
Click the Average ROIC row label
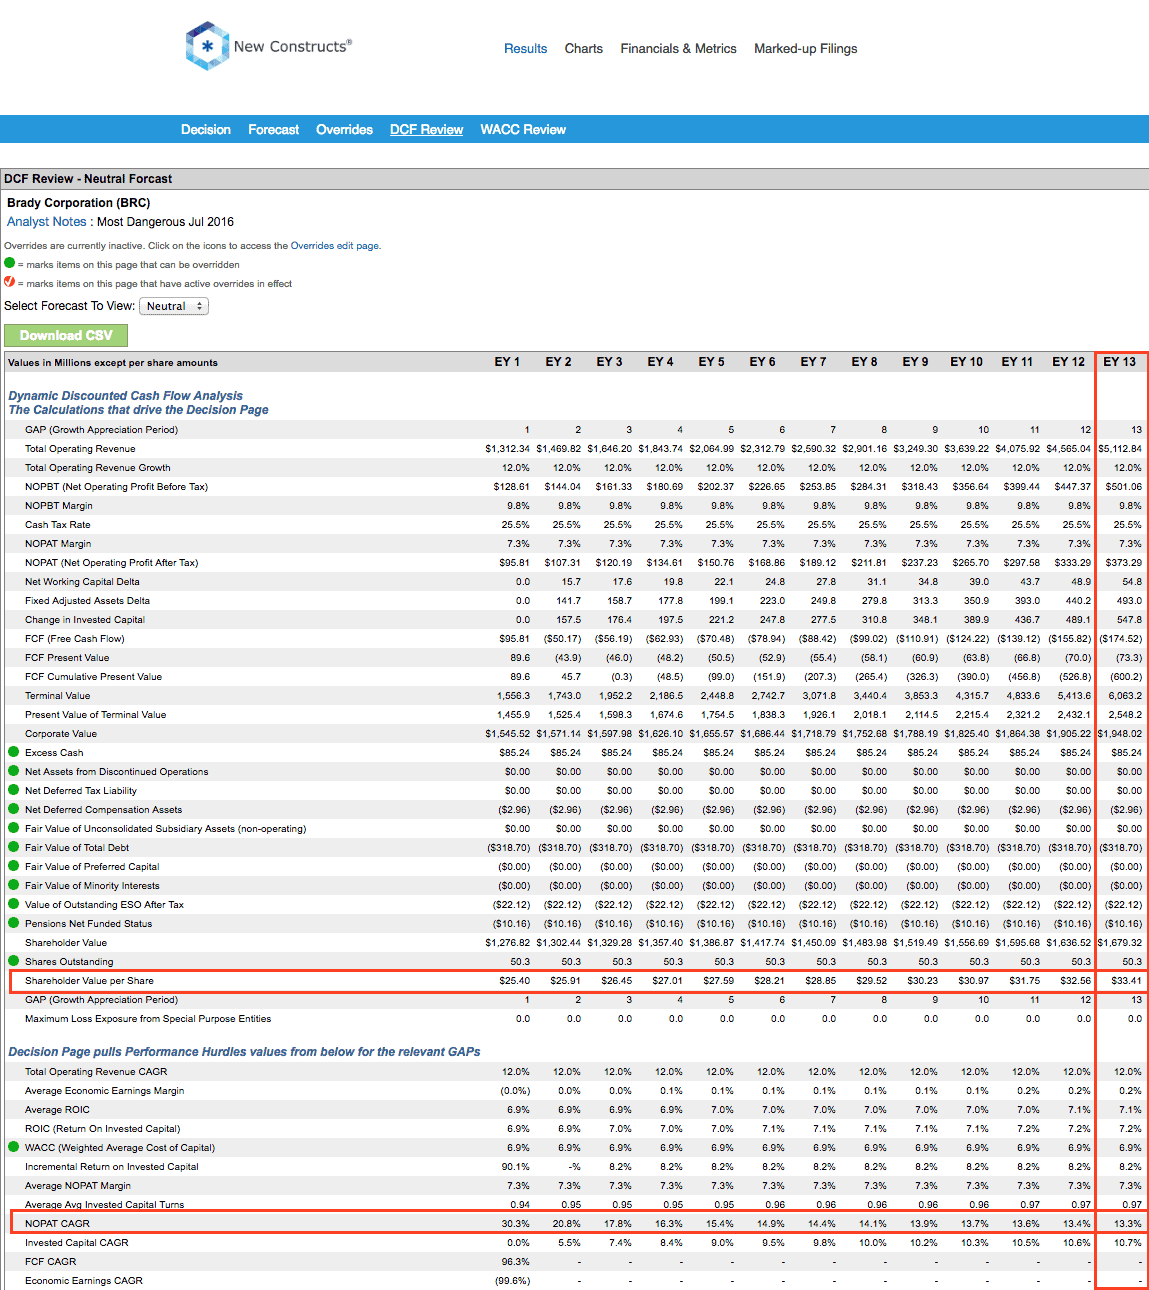click(x=58, y=1110)
